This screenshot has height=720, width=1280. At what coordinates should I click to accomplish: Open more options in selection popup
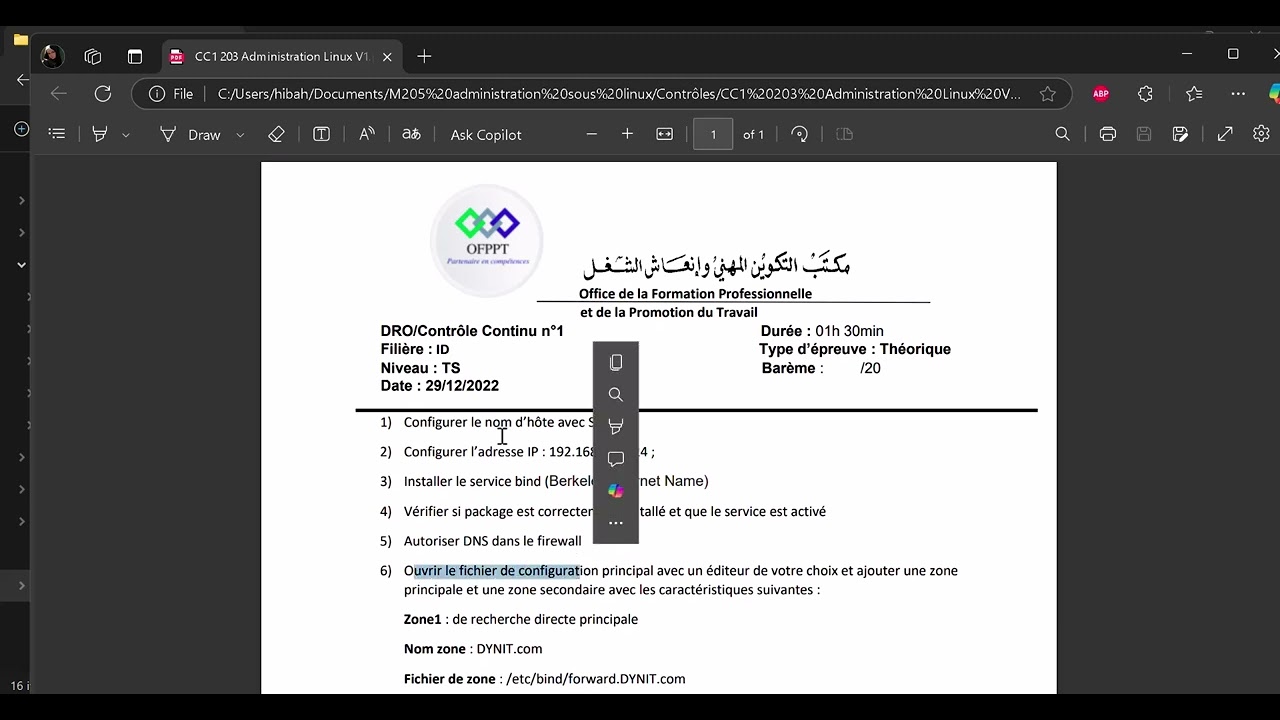[x=616, y=522]
